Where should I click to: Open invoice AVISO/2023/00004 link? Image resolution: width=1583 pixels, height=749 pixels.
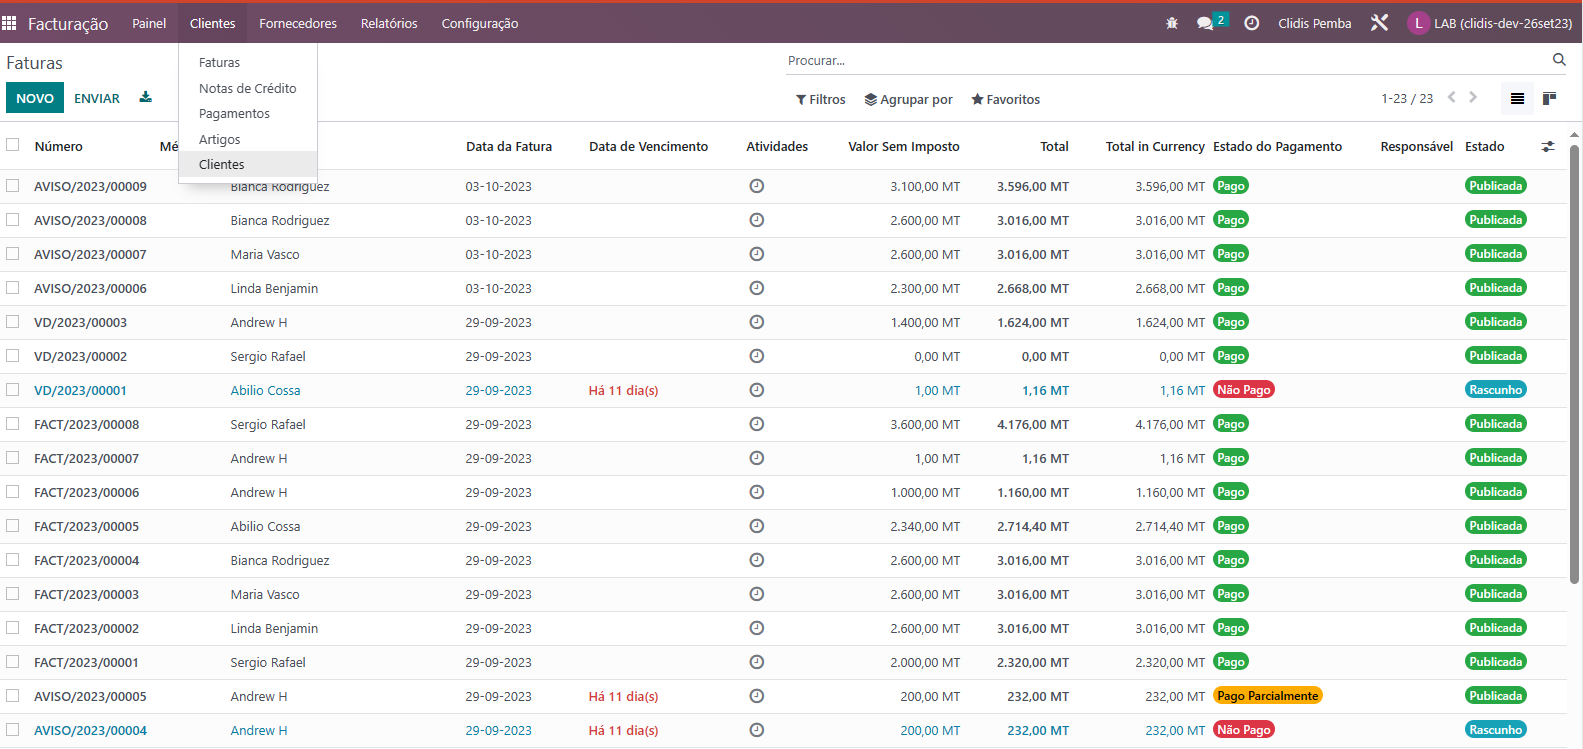pyautogui.click(x=90, y=730)
